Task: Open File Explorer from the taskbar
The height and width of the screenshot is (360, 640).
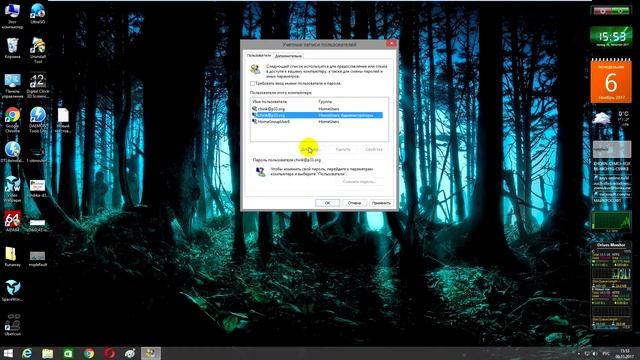Action: (x=48, y=353)
